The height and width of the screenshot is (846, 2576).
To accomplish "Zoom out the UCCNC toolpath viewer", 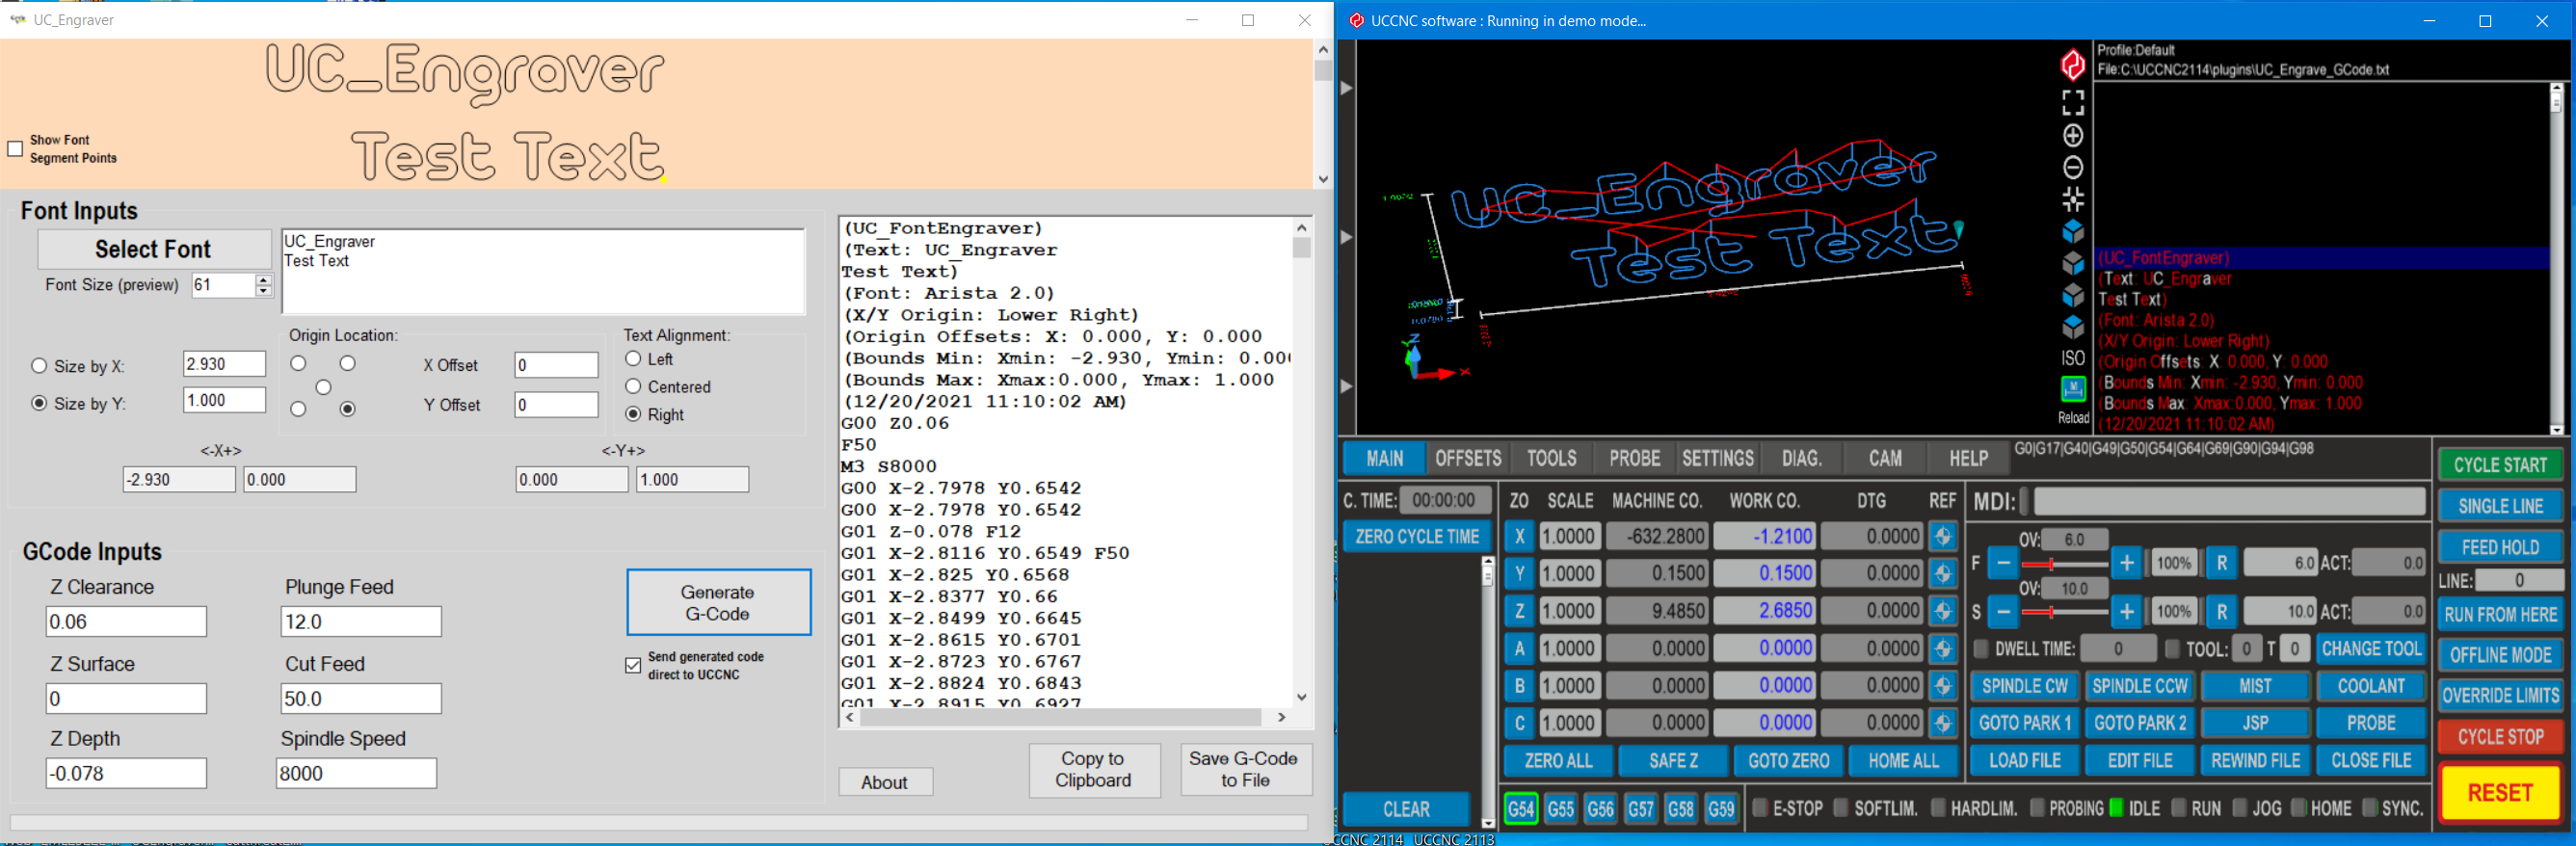I will (2073, 167).
